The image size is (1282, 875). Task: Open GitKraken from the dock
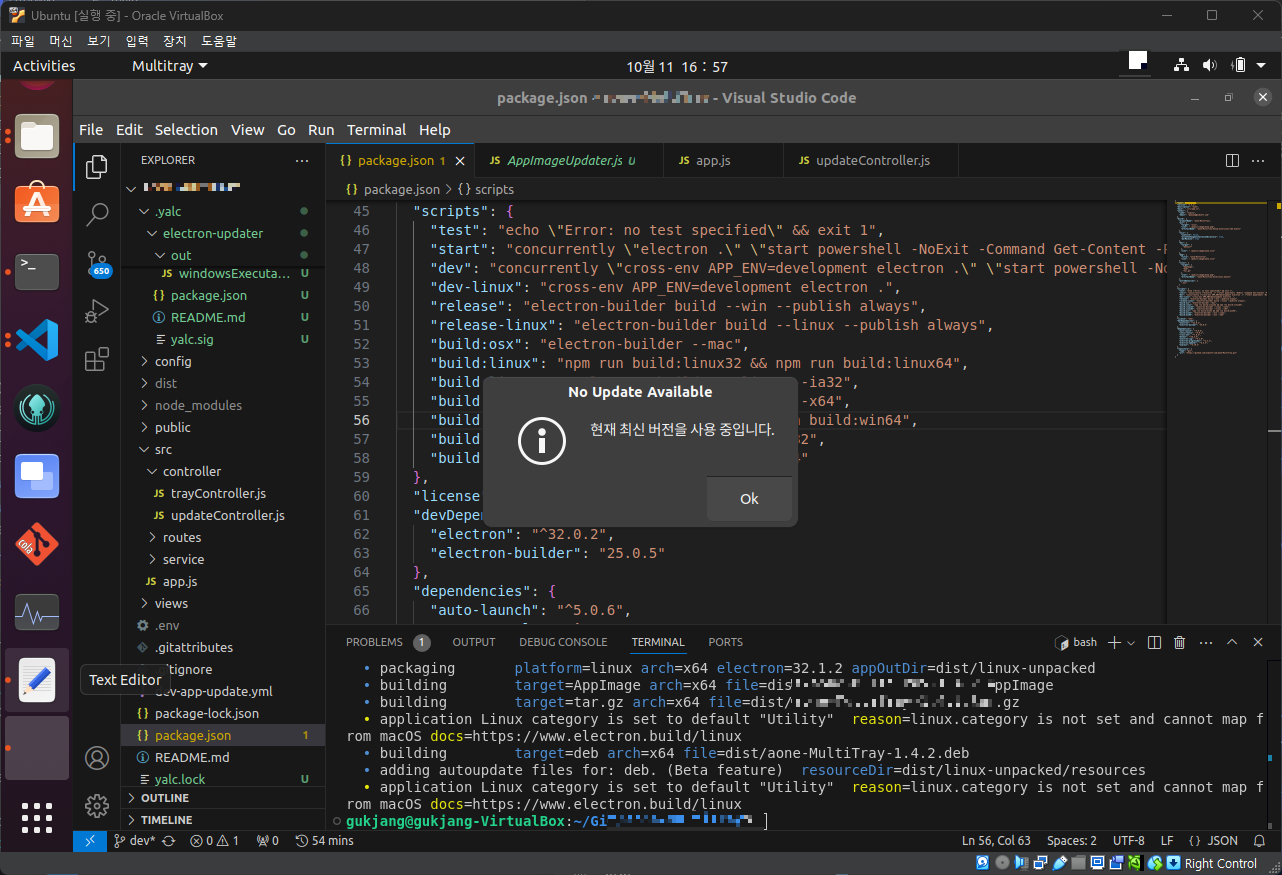pyautogui.click(x=37, y=408)
